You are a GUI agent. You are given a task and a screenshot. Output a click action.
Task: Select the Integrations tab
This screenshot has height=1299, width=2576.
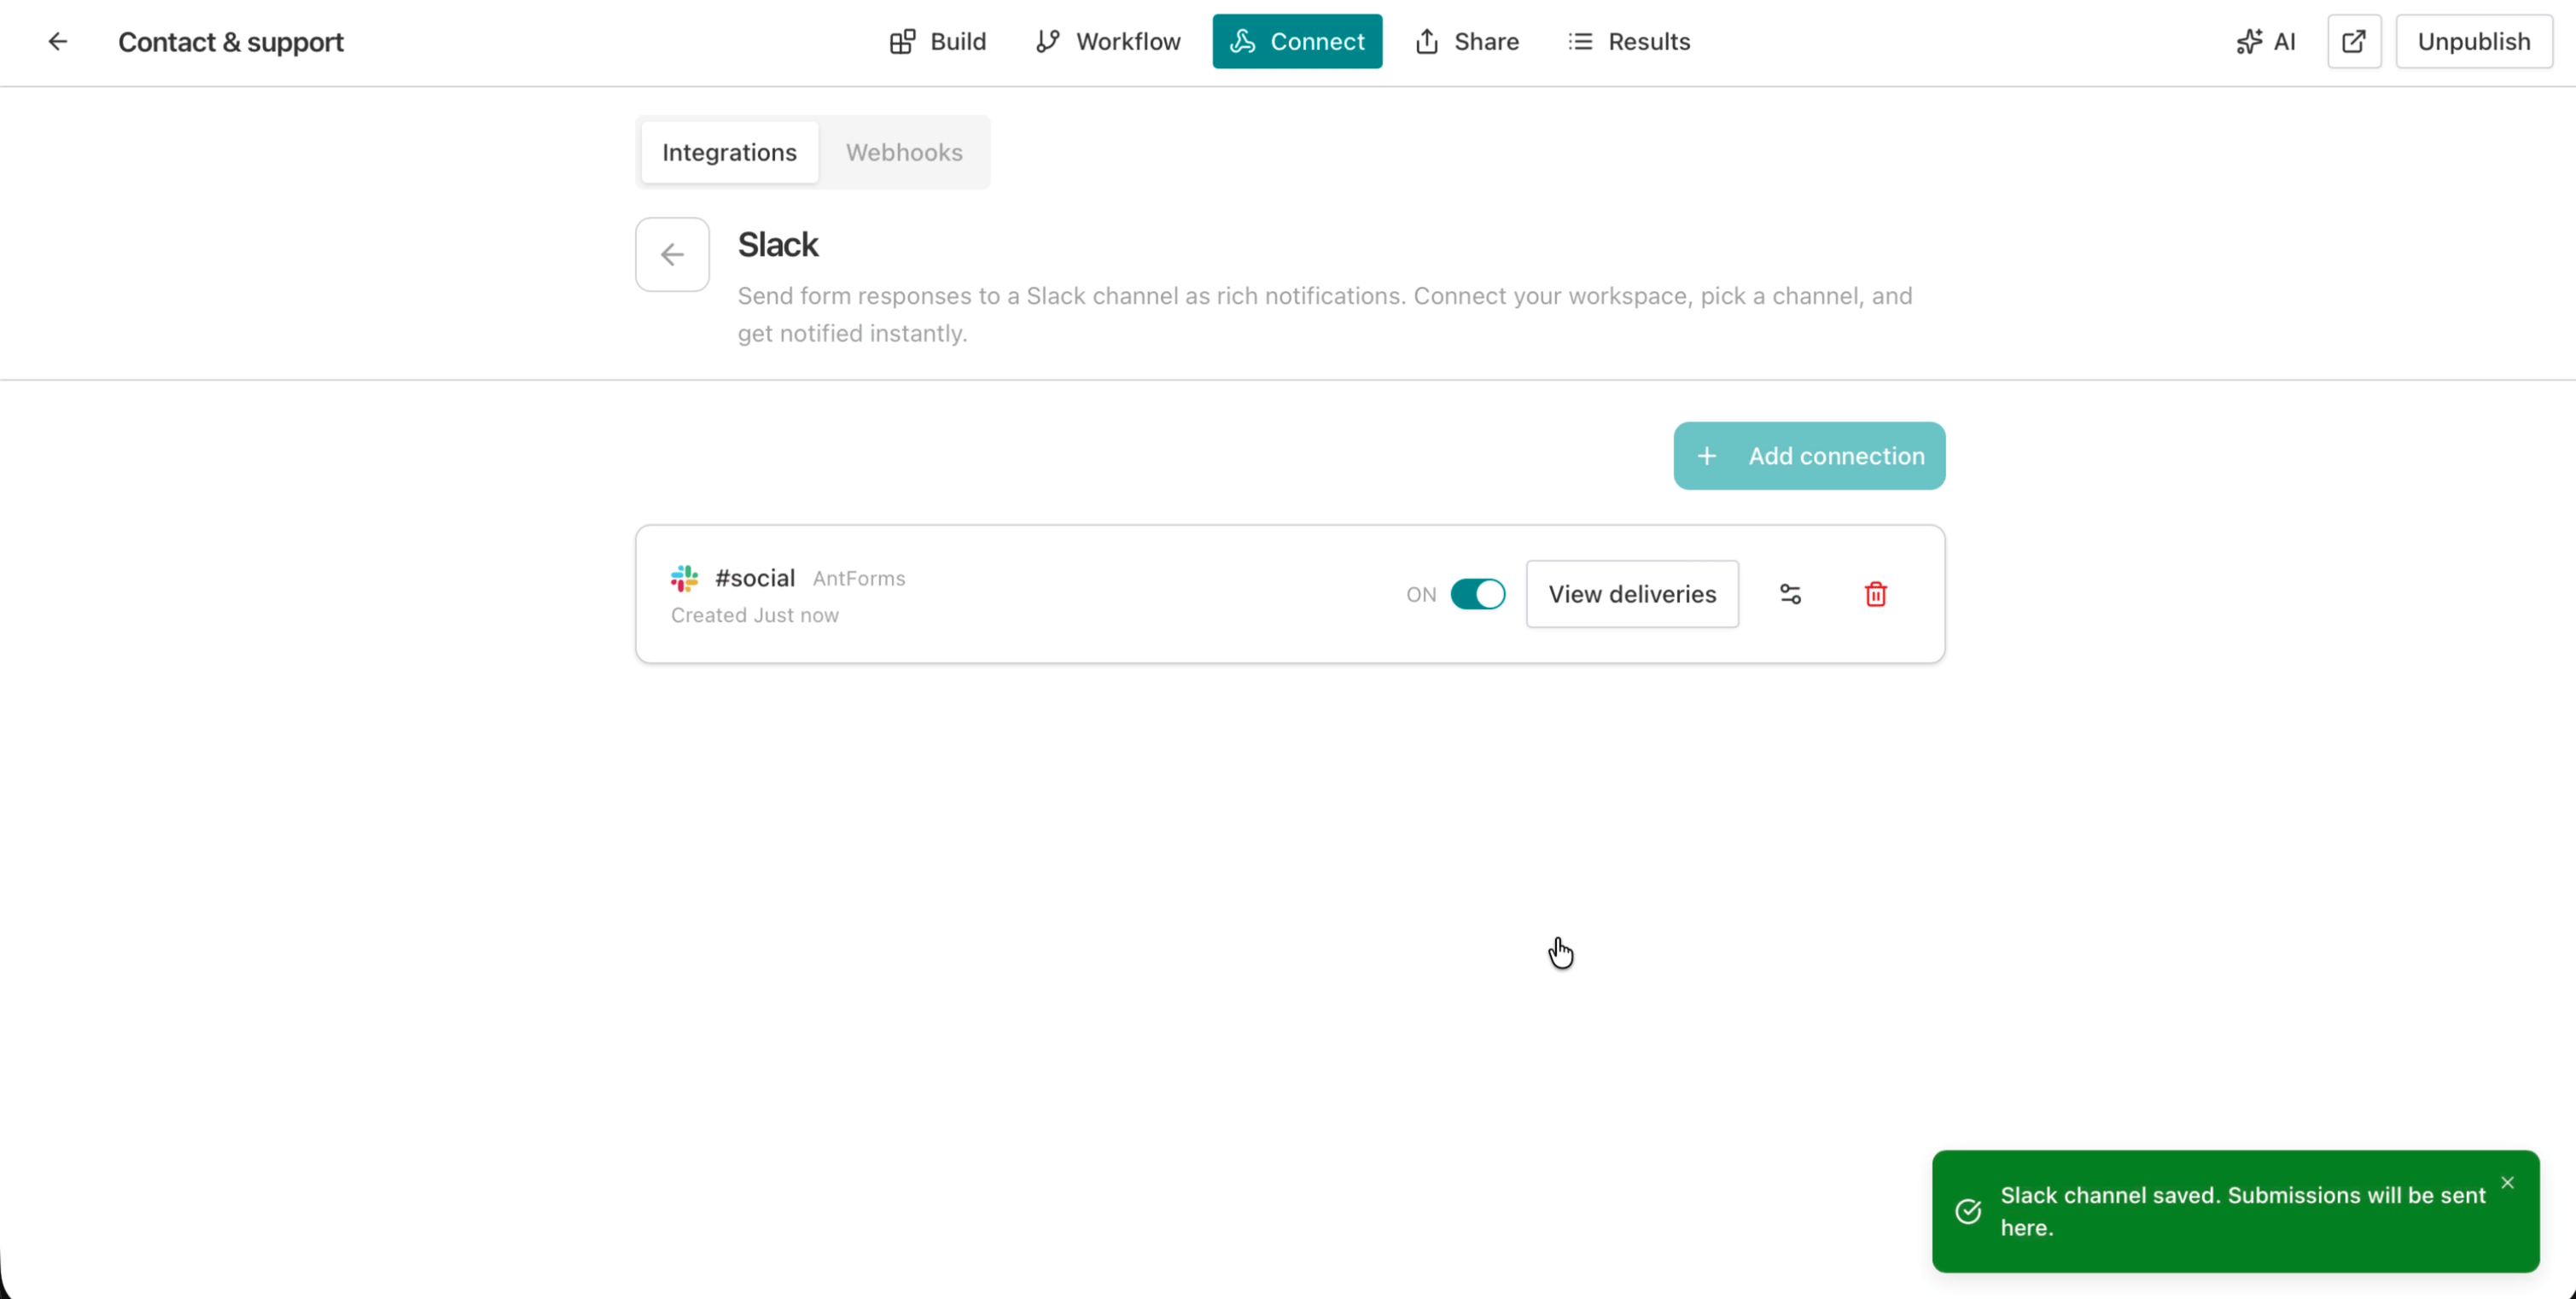pyautogui.click(x=728, y=152)
